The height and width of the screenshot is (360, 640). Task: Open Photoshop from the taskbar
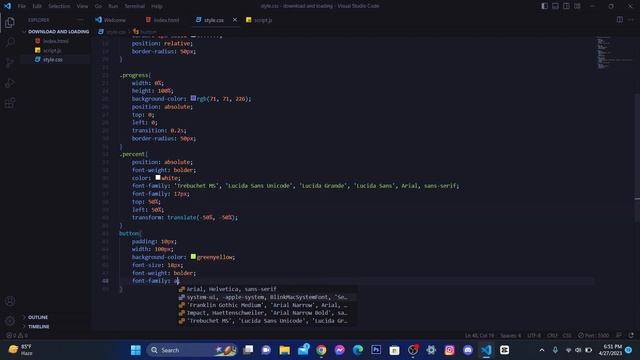pos(376,350)
